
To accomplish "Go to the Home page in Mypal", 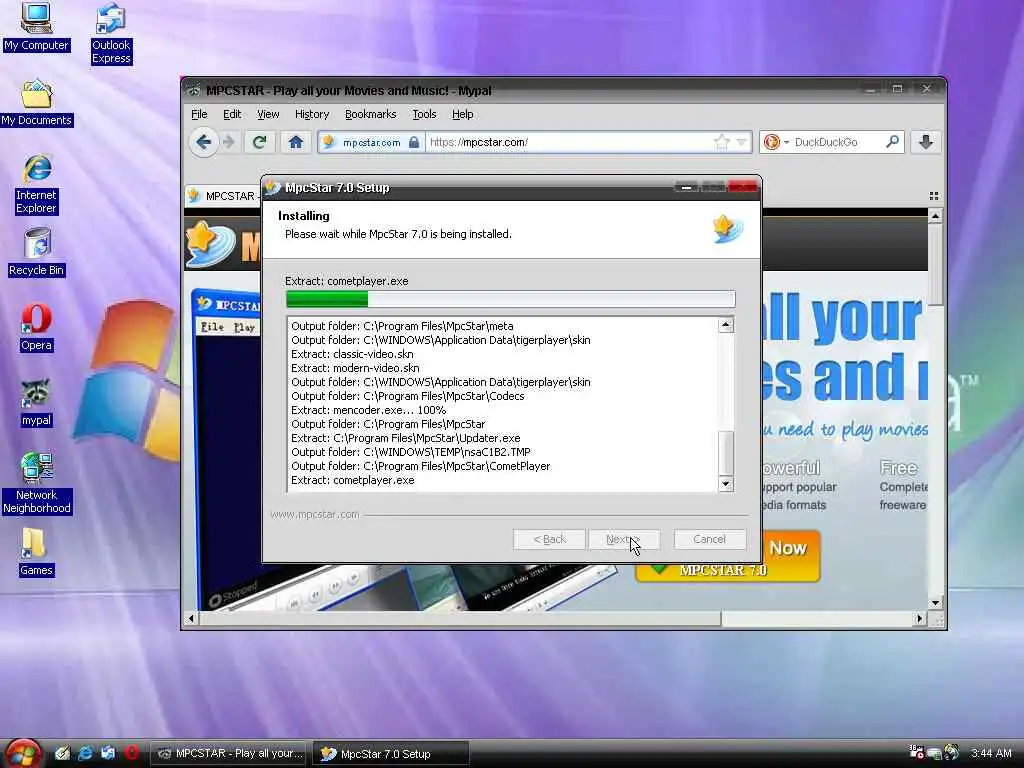I will pyautogui.click(x=296, y=142).
